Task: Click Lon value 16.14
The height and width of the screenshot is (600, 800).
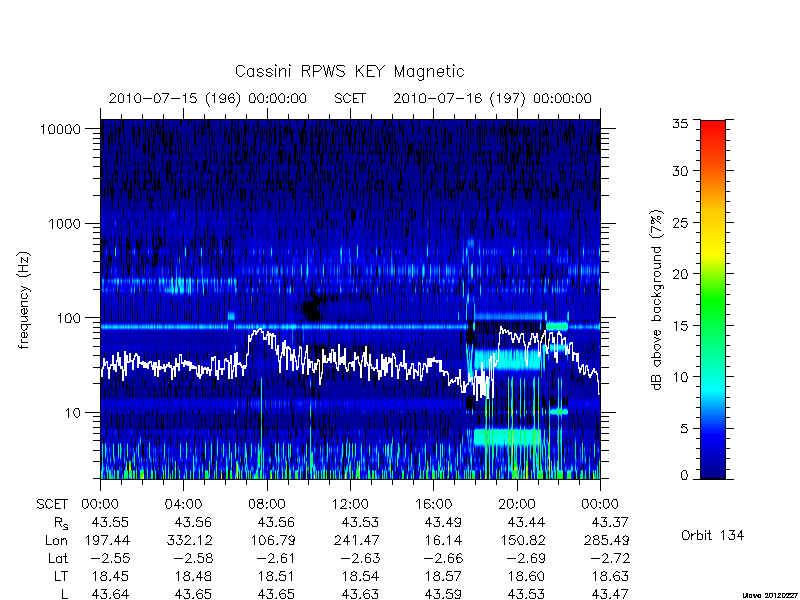Action: point(445,540)
